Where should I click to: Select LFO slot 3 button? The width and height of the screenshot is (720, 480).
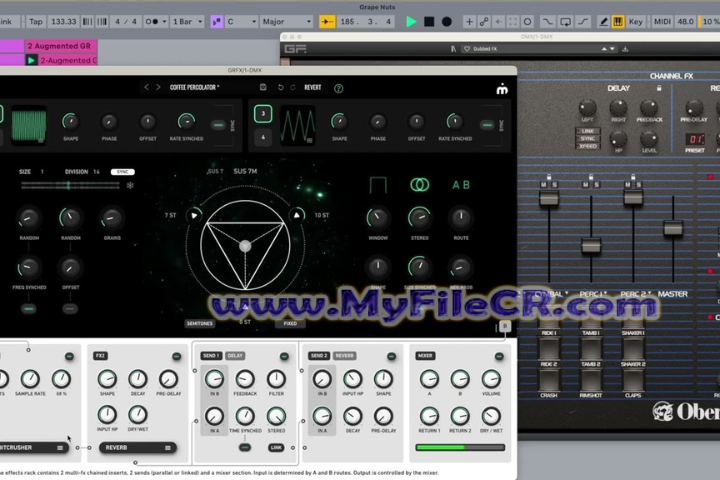[263, 114]
